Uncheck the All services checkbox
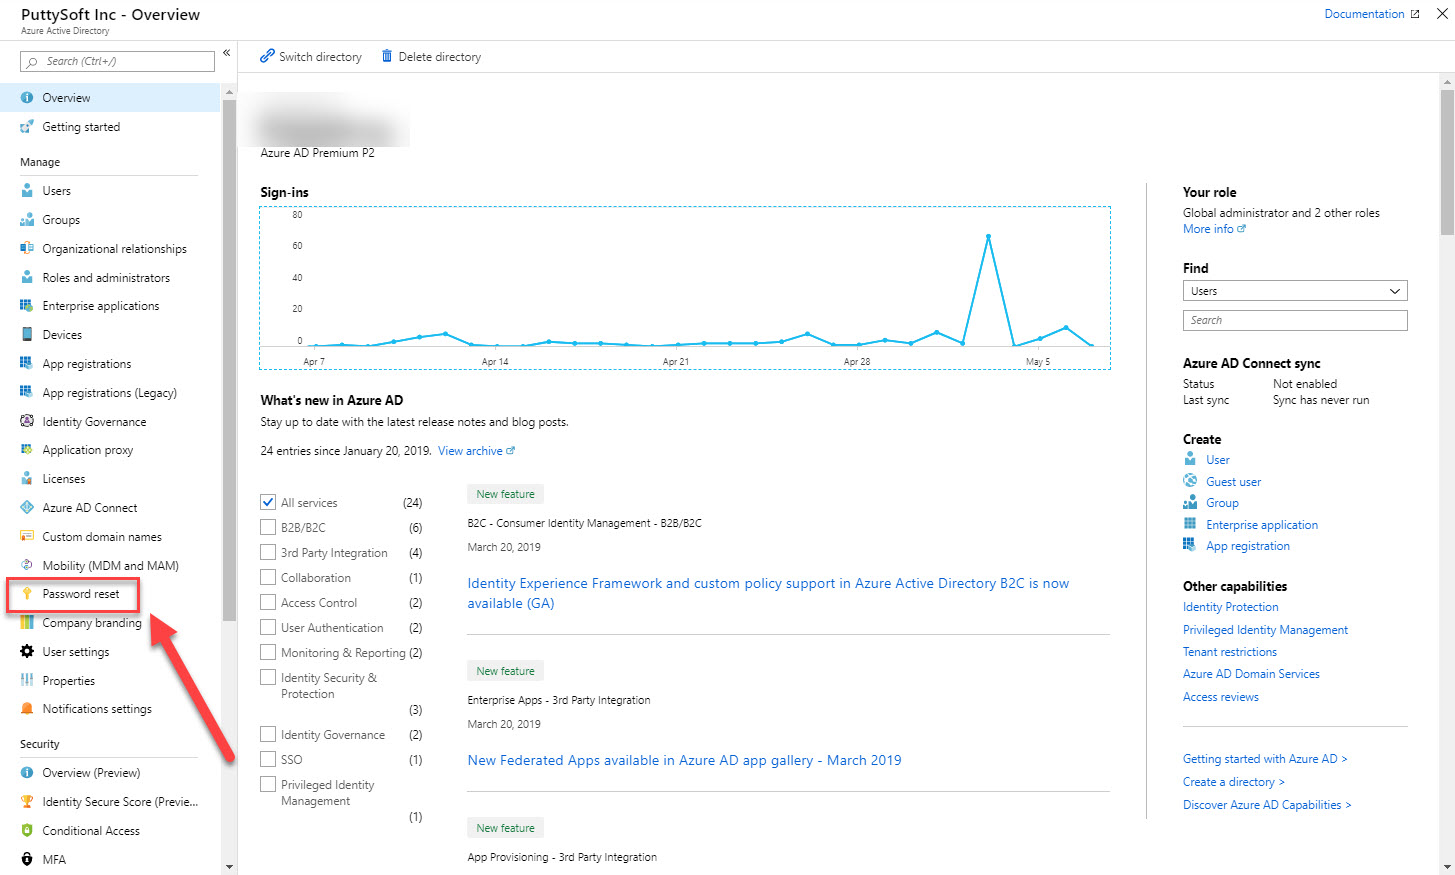The width and height of the screenshot is (1455, 875). point(268,502)
